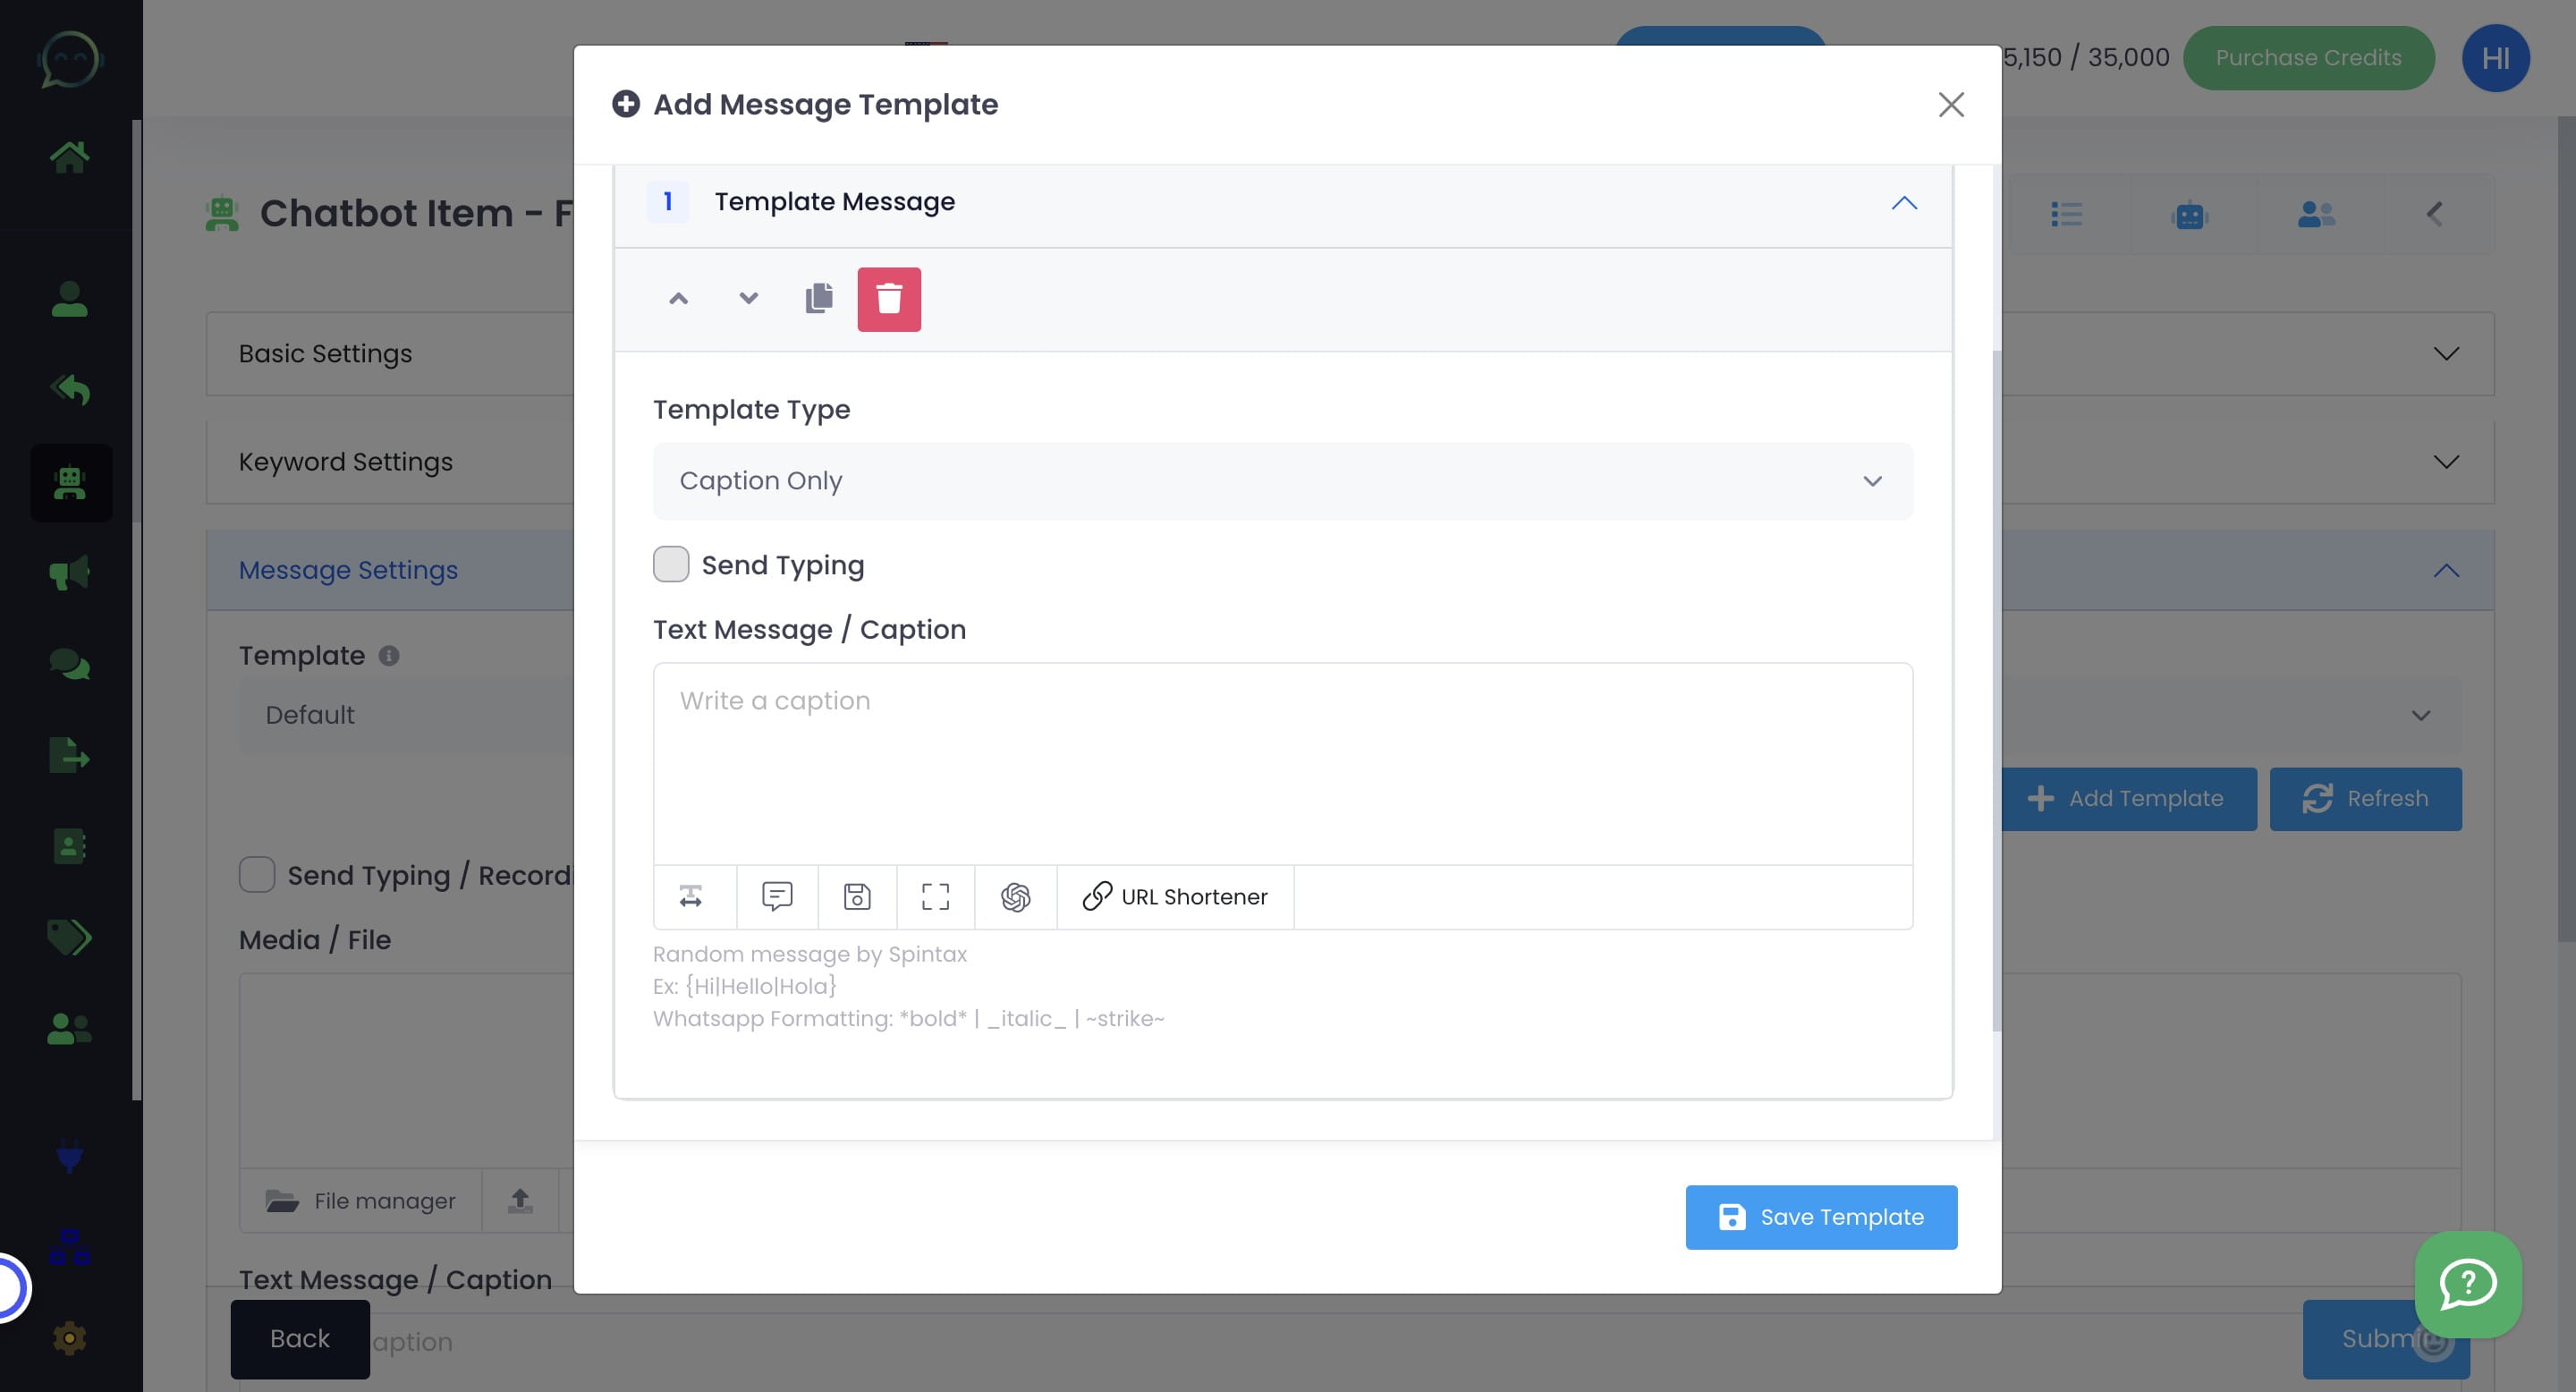Open the ChatGPT AI writer tool
This screenshot has width=2576, height=1392.
click(1015, 897)
